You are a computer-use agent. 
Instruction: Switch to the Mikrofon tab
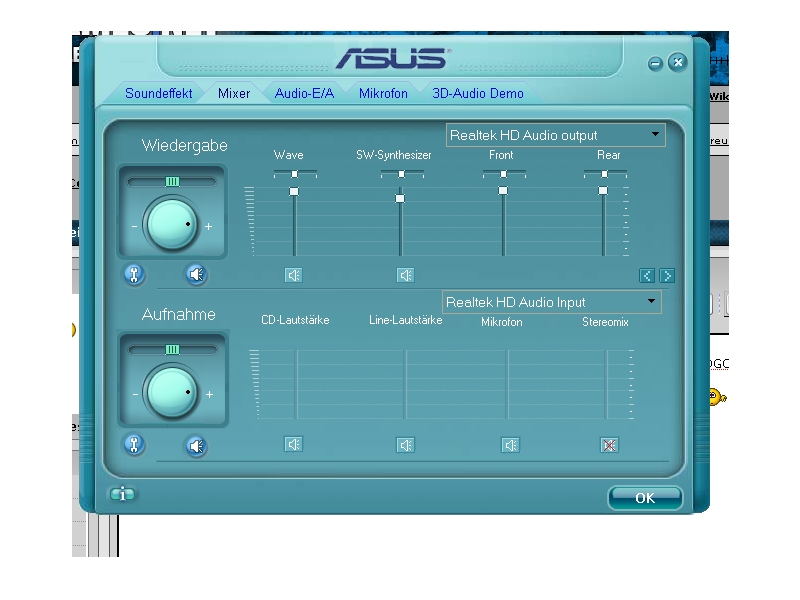(x=383, y=93)
